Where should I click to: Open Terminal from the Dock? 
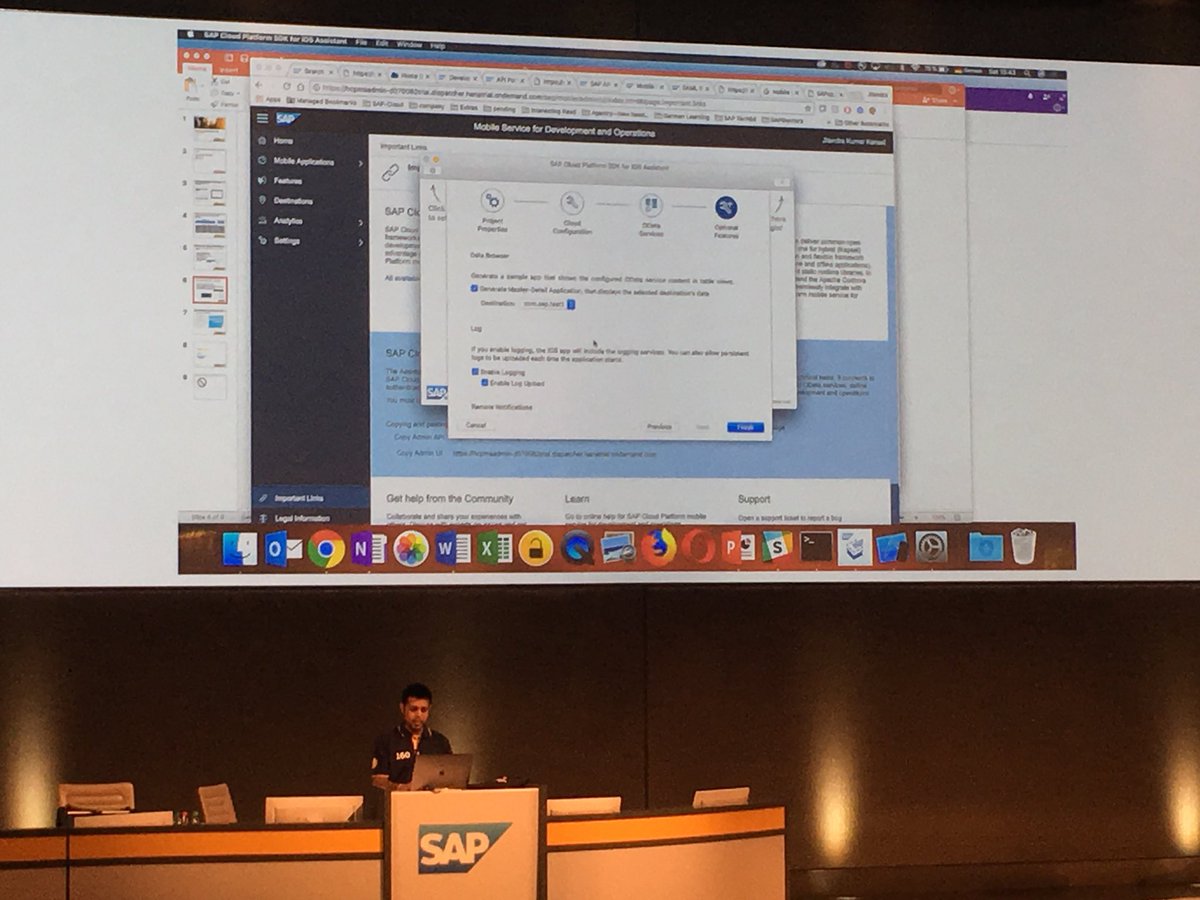[816, 547]
